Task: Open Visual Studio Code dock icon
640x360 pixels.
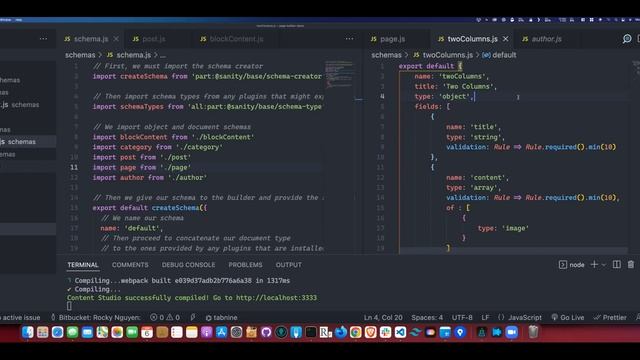Action: pyautogui.click(x=400, y=332)
